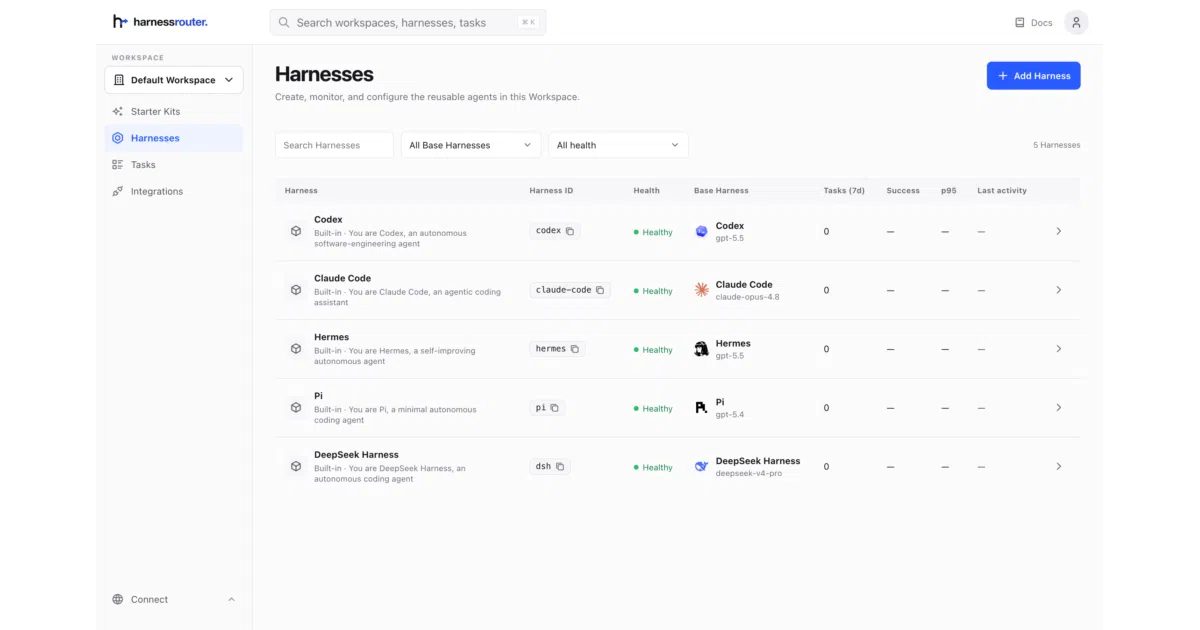The height and width of the screenshot is (630, 1200).
Task: Open Pi row details chevron
Action: point(1059,408)
